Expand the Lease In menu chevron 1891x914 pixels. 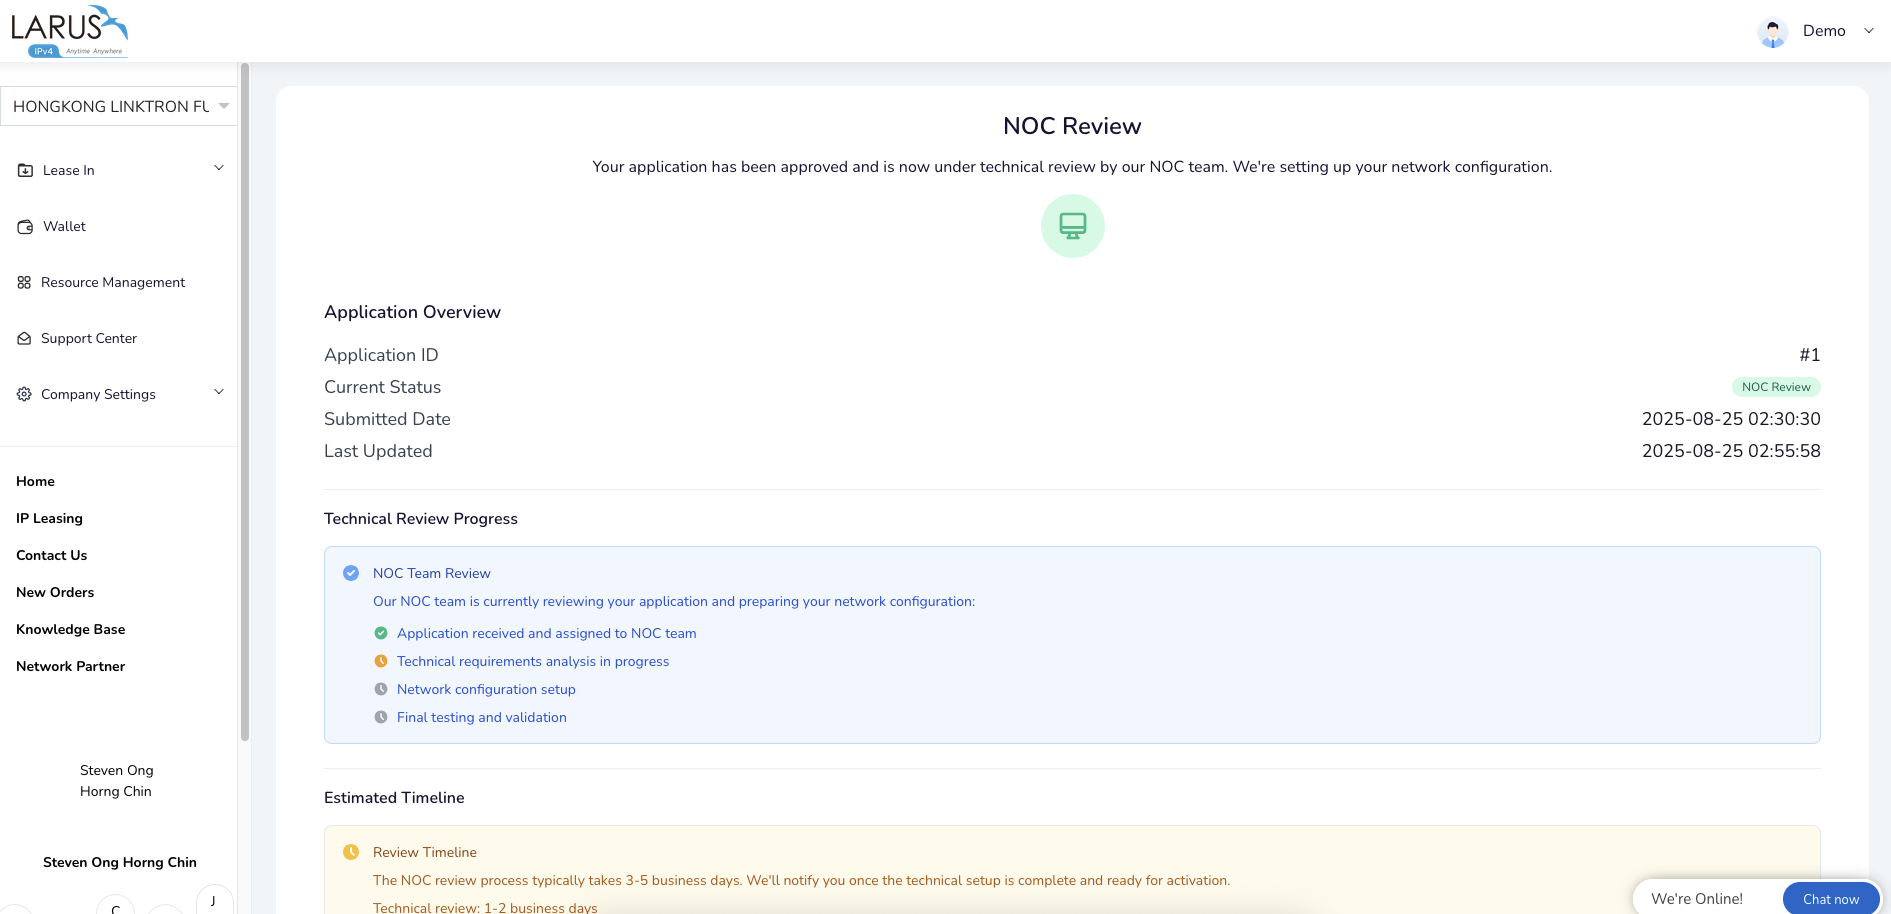(x=219, y=168)
